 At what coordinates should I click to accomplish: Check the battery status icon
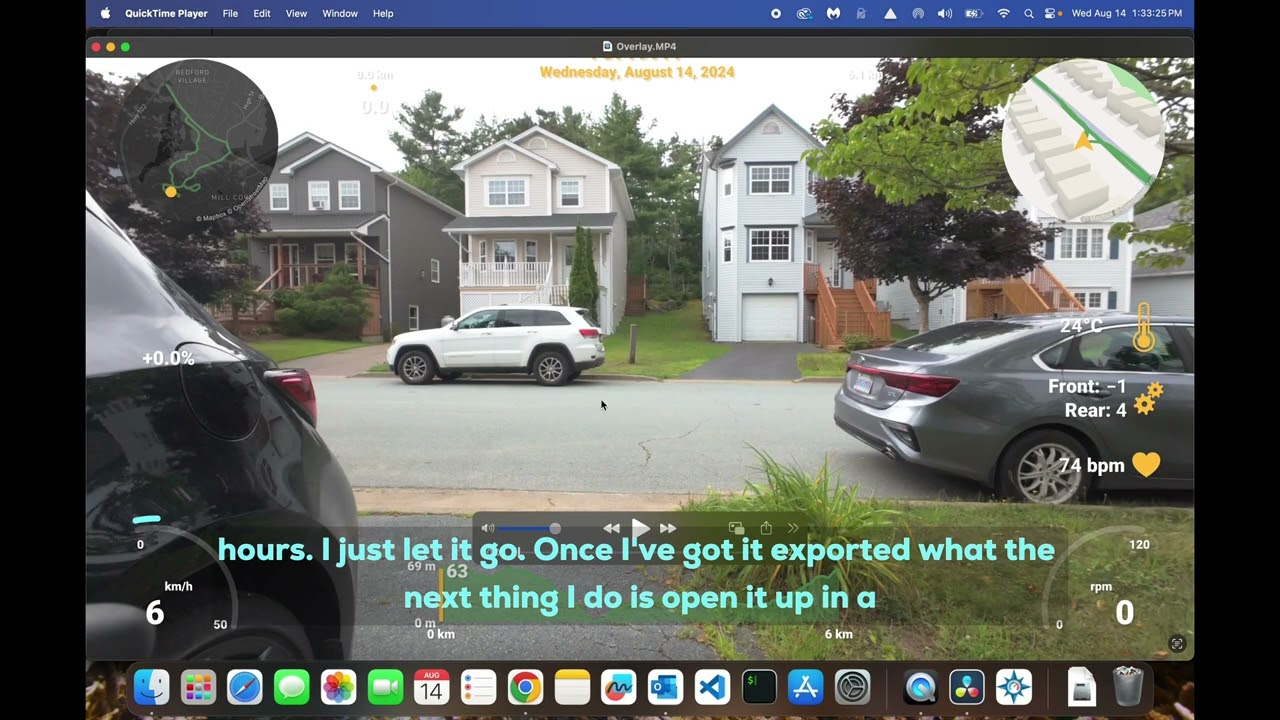tap(973, 13)
